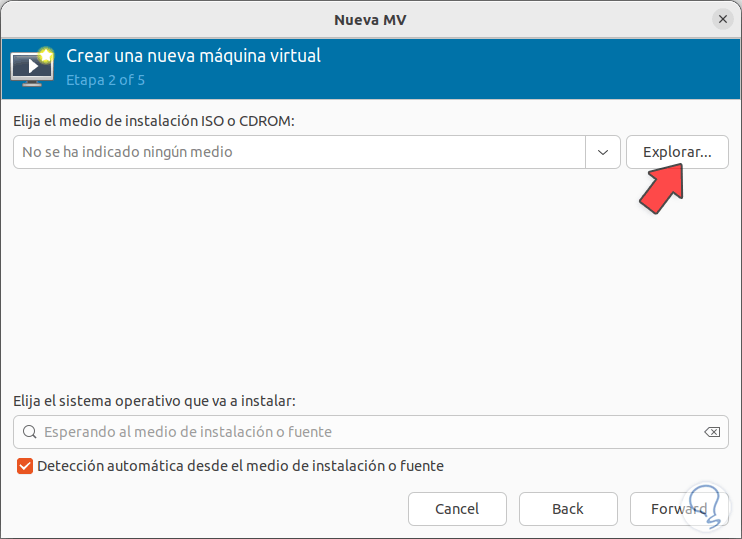
Task: Clear the operating system field with backspace icon
Action: pos(711,432)
